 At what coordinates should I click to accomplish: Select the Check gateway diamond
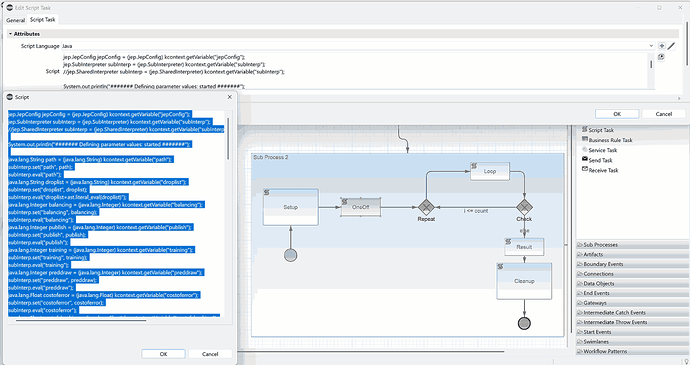[x=524, y=207]
